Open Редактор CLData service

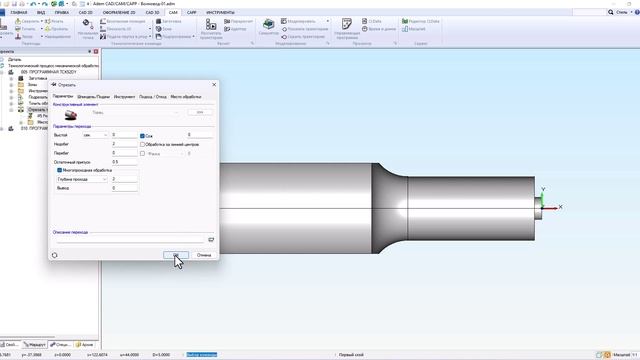[x=420, y=21]
